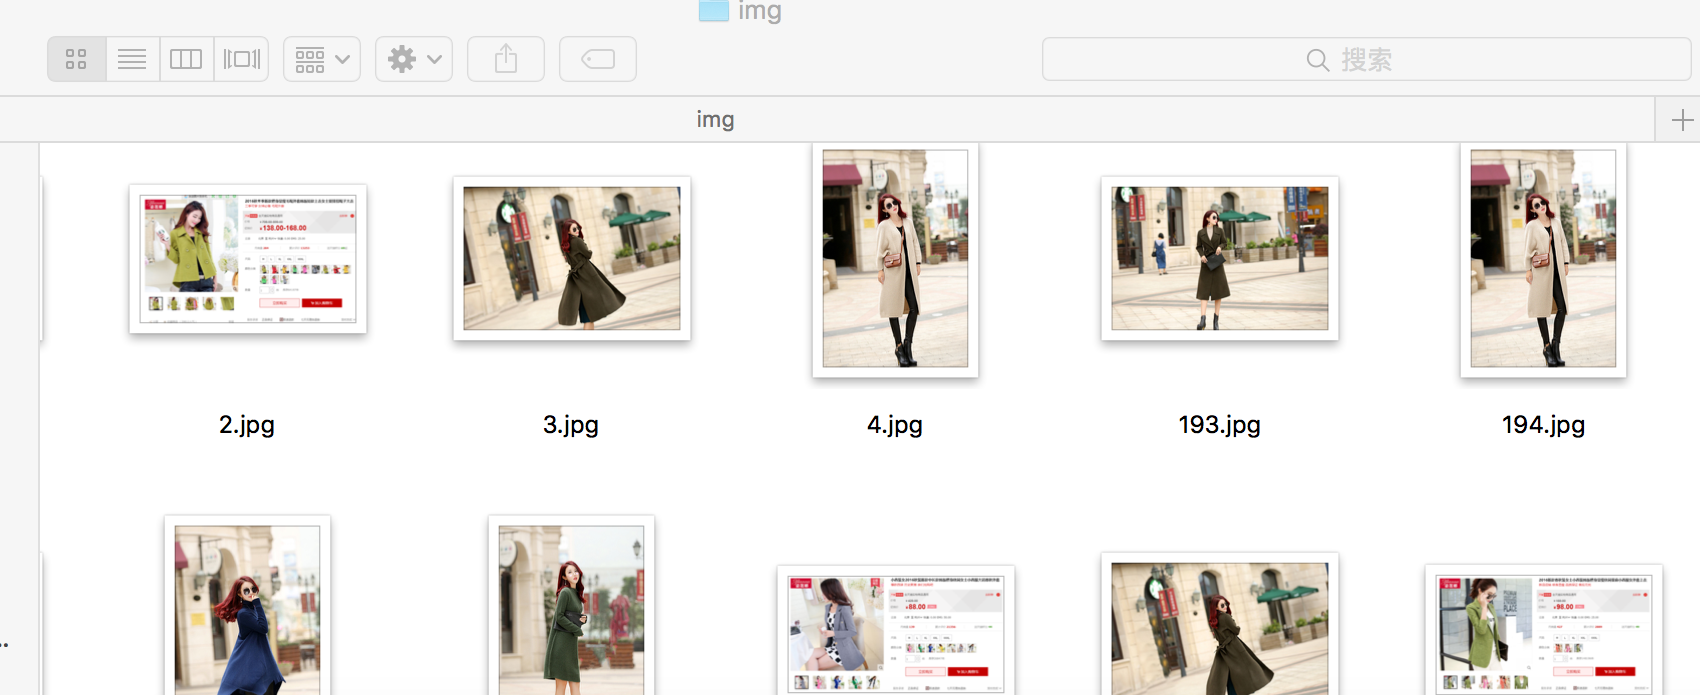
Task: Add a new tab with plus button
Action: tap(1682, 120)
